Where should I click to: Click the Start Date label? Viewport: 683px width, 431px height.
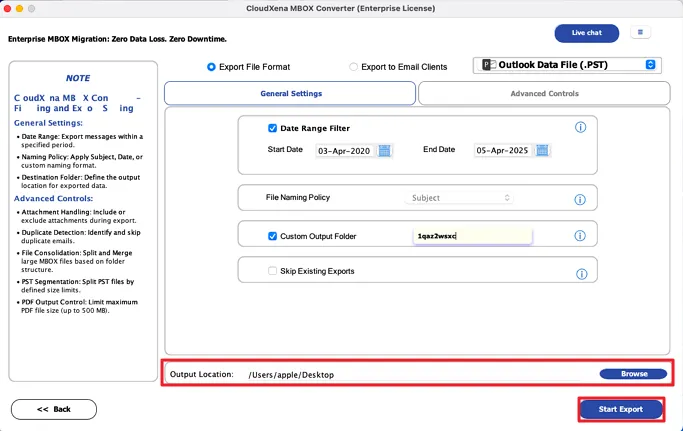point(285,149)
